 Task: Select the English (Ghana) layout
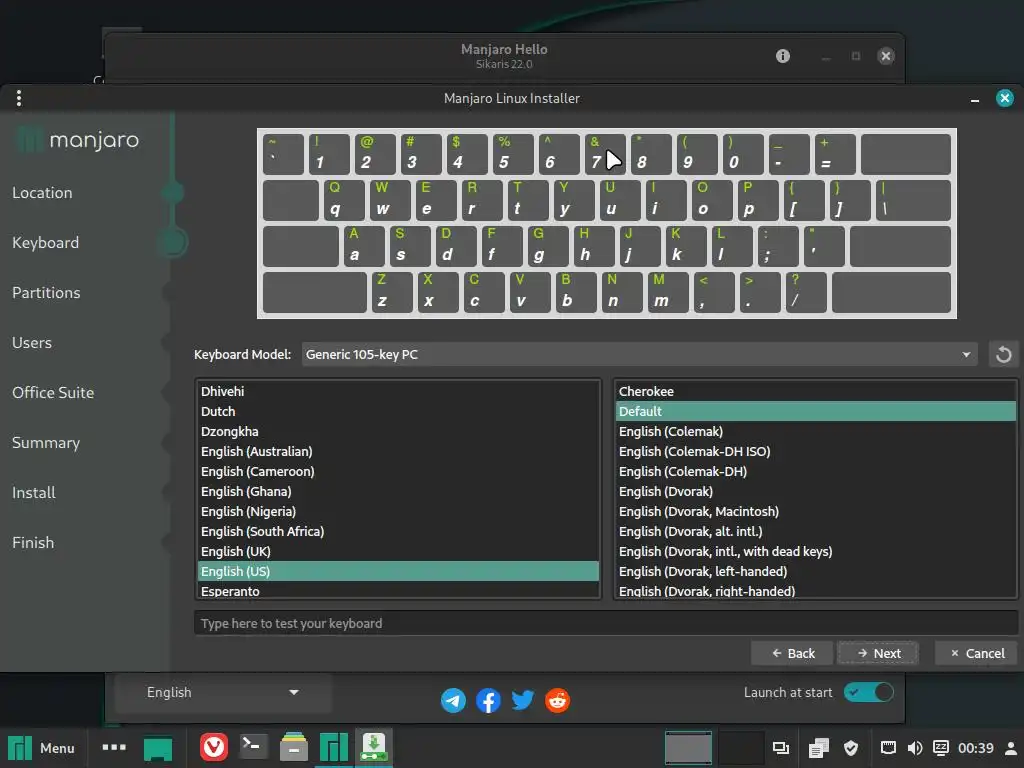point(398,491)
